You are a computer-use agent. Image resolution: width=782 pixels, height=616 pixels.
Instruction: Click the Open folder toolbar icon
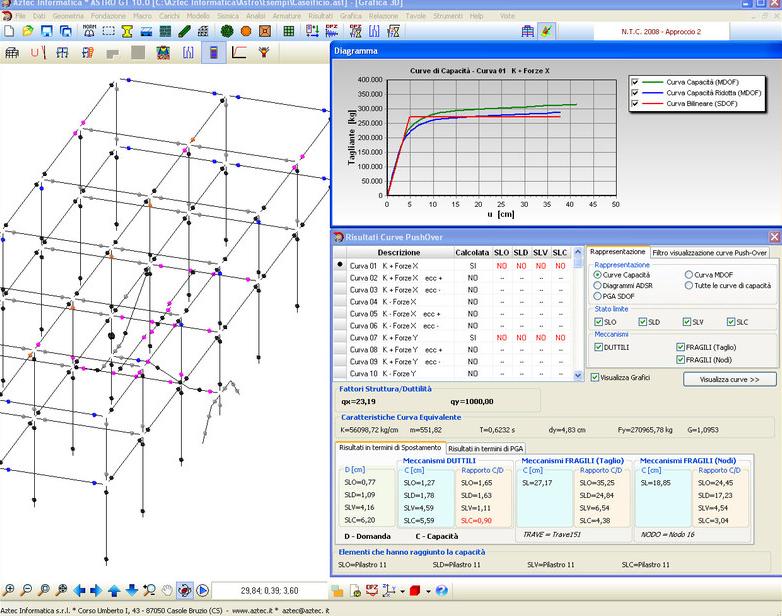click(x=27, y=32)
